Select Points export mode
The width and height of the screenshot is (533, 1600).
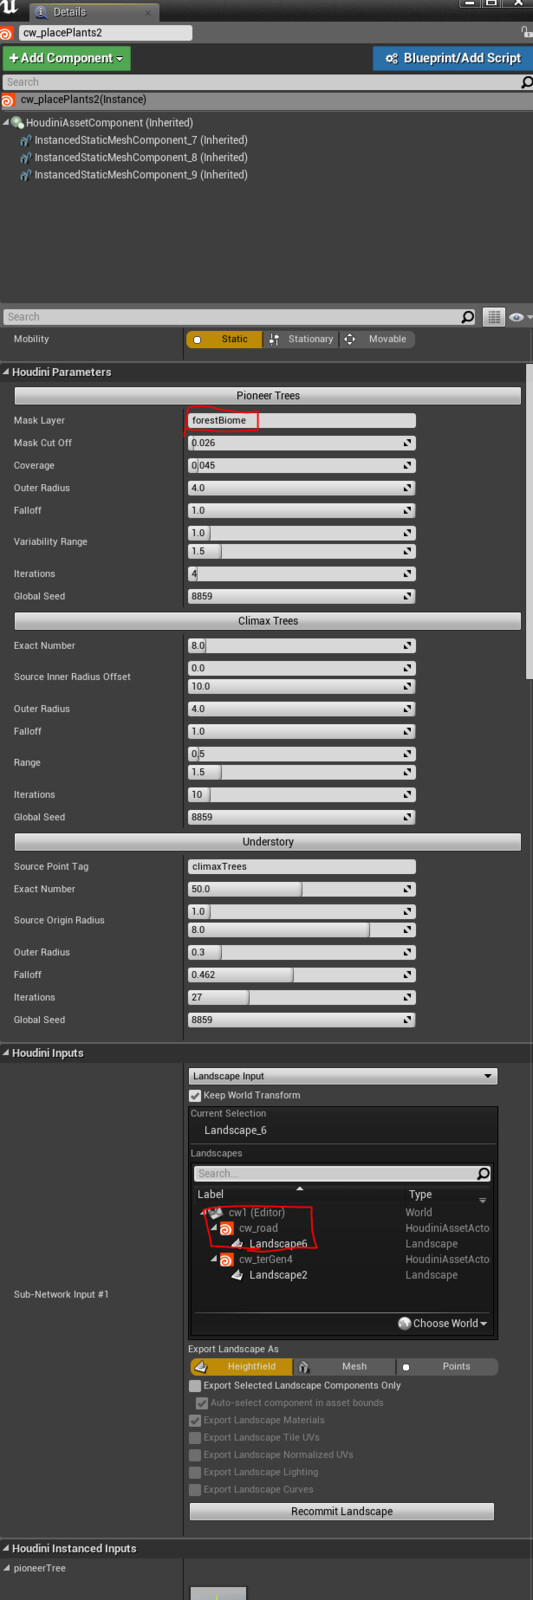(x=446, y=1367)
